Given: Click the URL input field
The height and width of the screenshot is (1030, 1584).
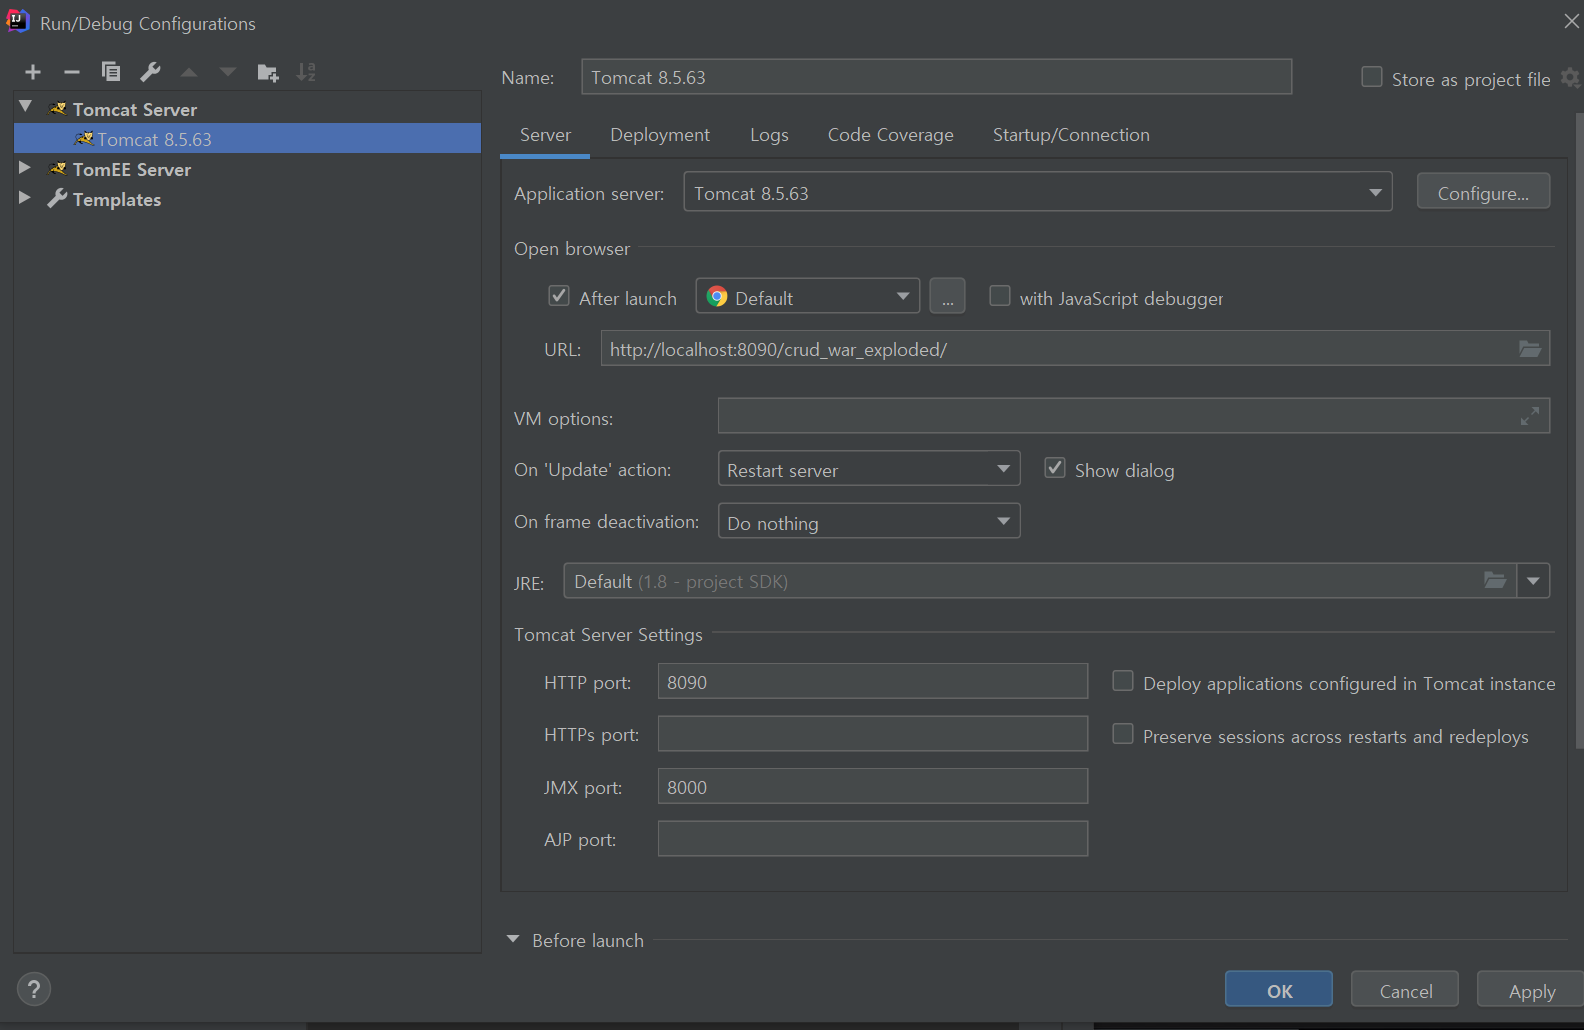Looking at the screenshot, I should point(1075,349).
